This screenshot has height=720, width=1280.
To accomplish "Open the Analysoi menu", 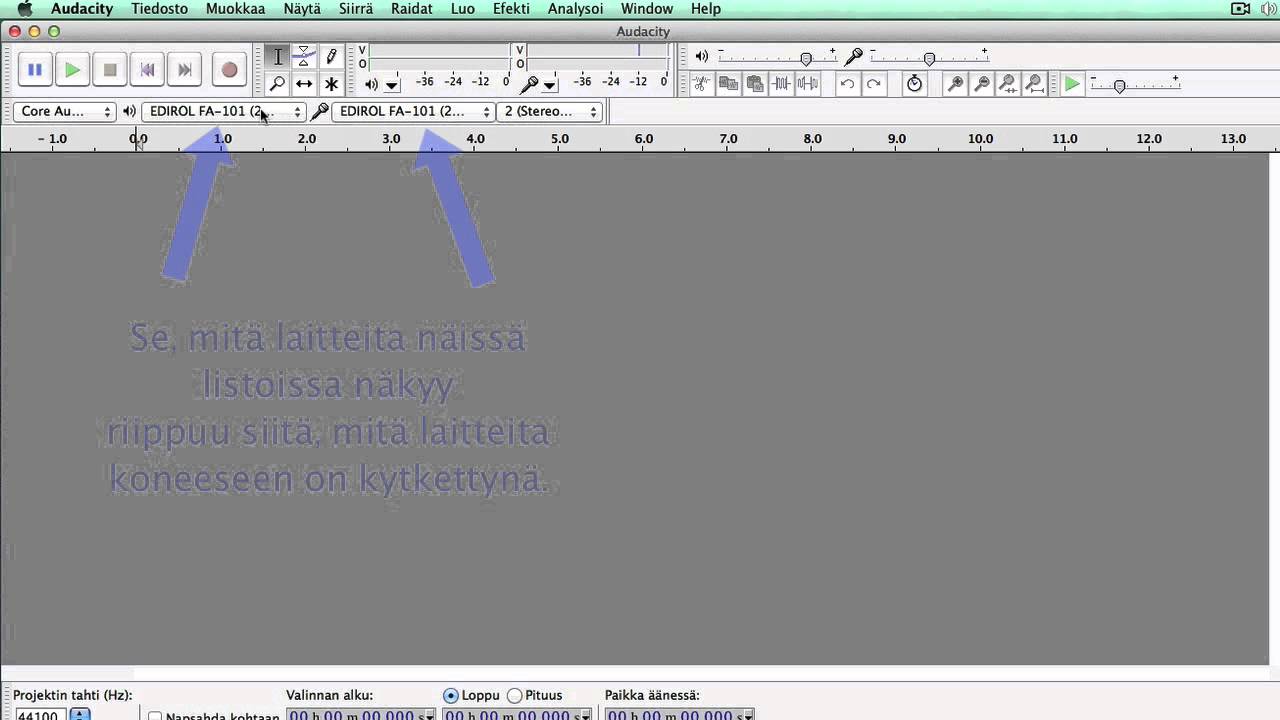I will [x=575, y=9].
